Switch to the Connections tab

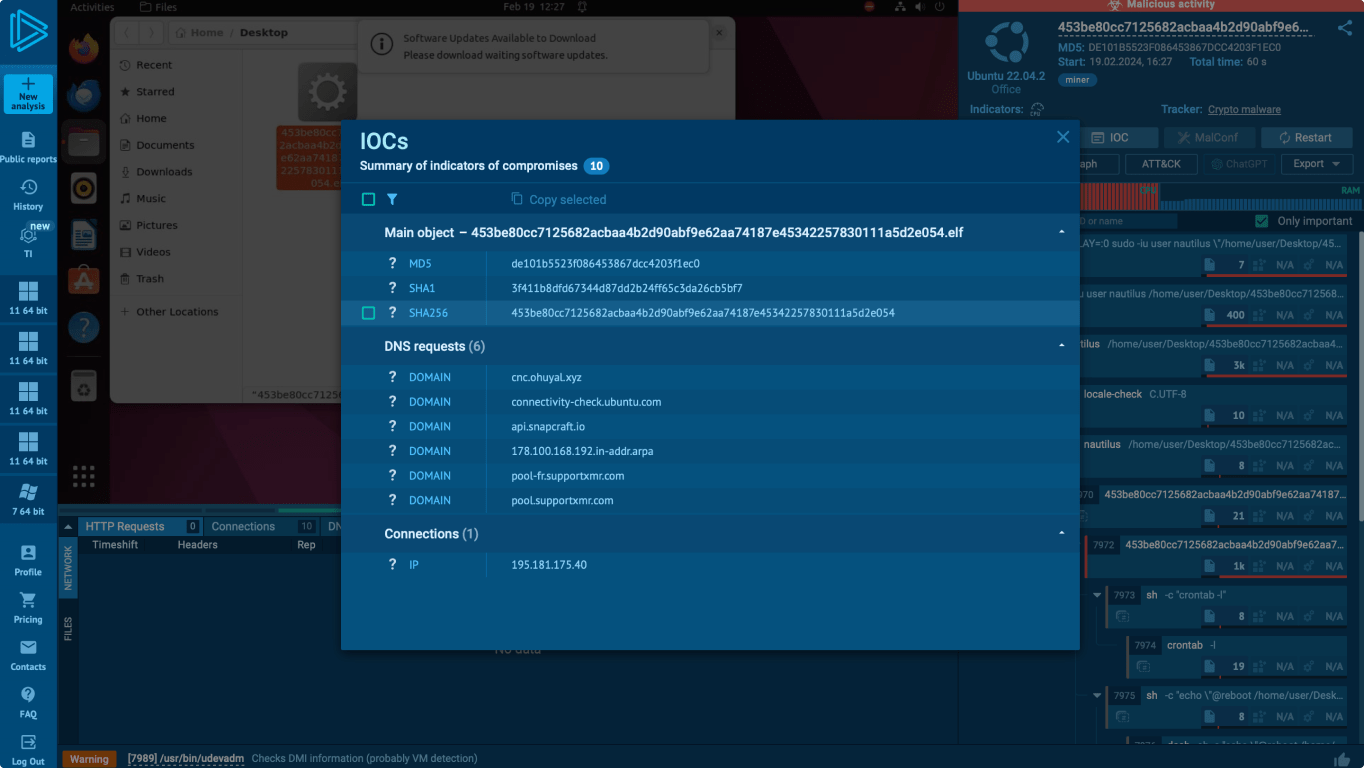243,526
